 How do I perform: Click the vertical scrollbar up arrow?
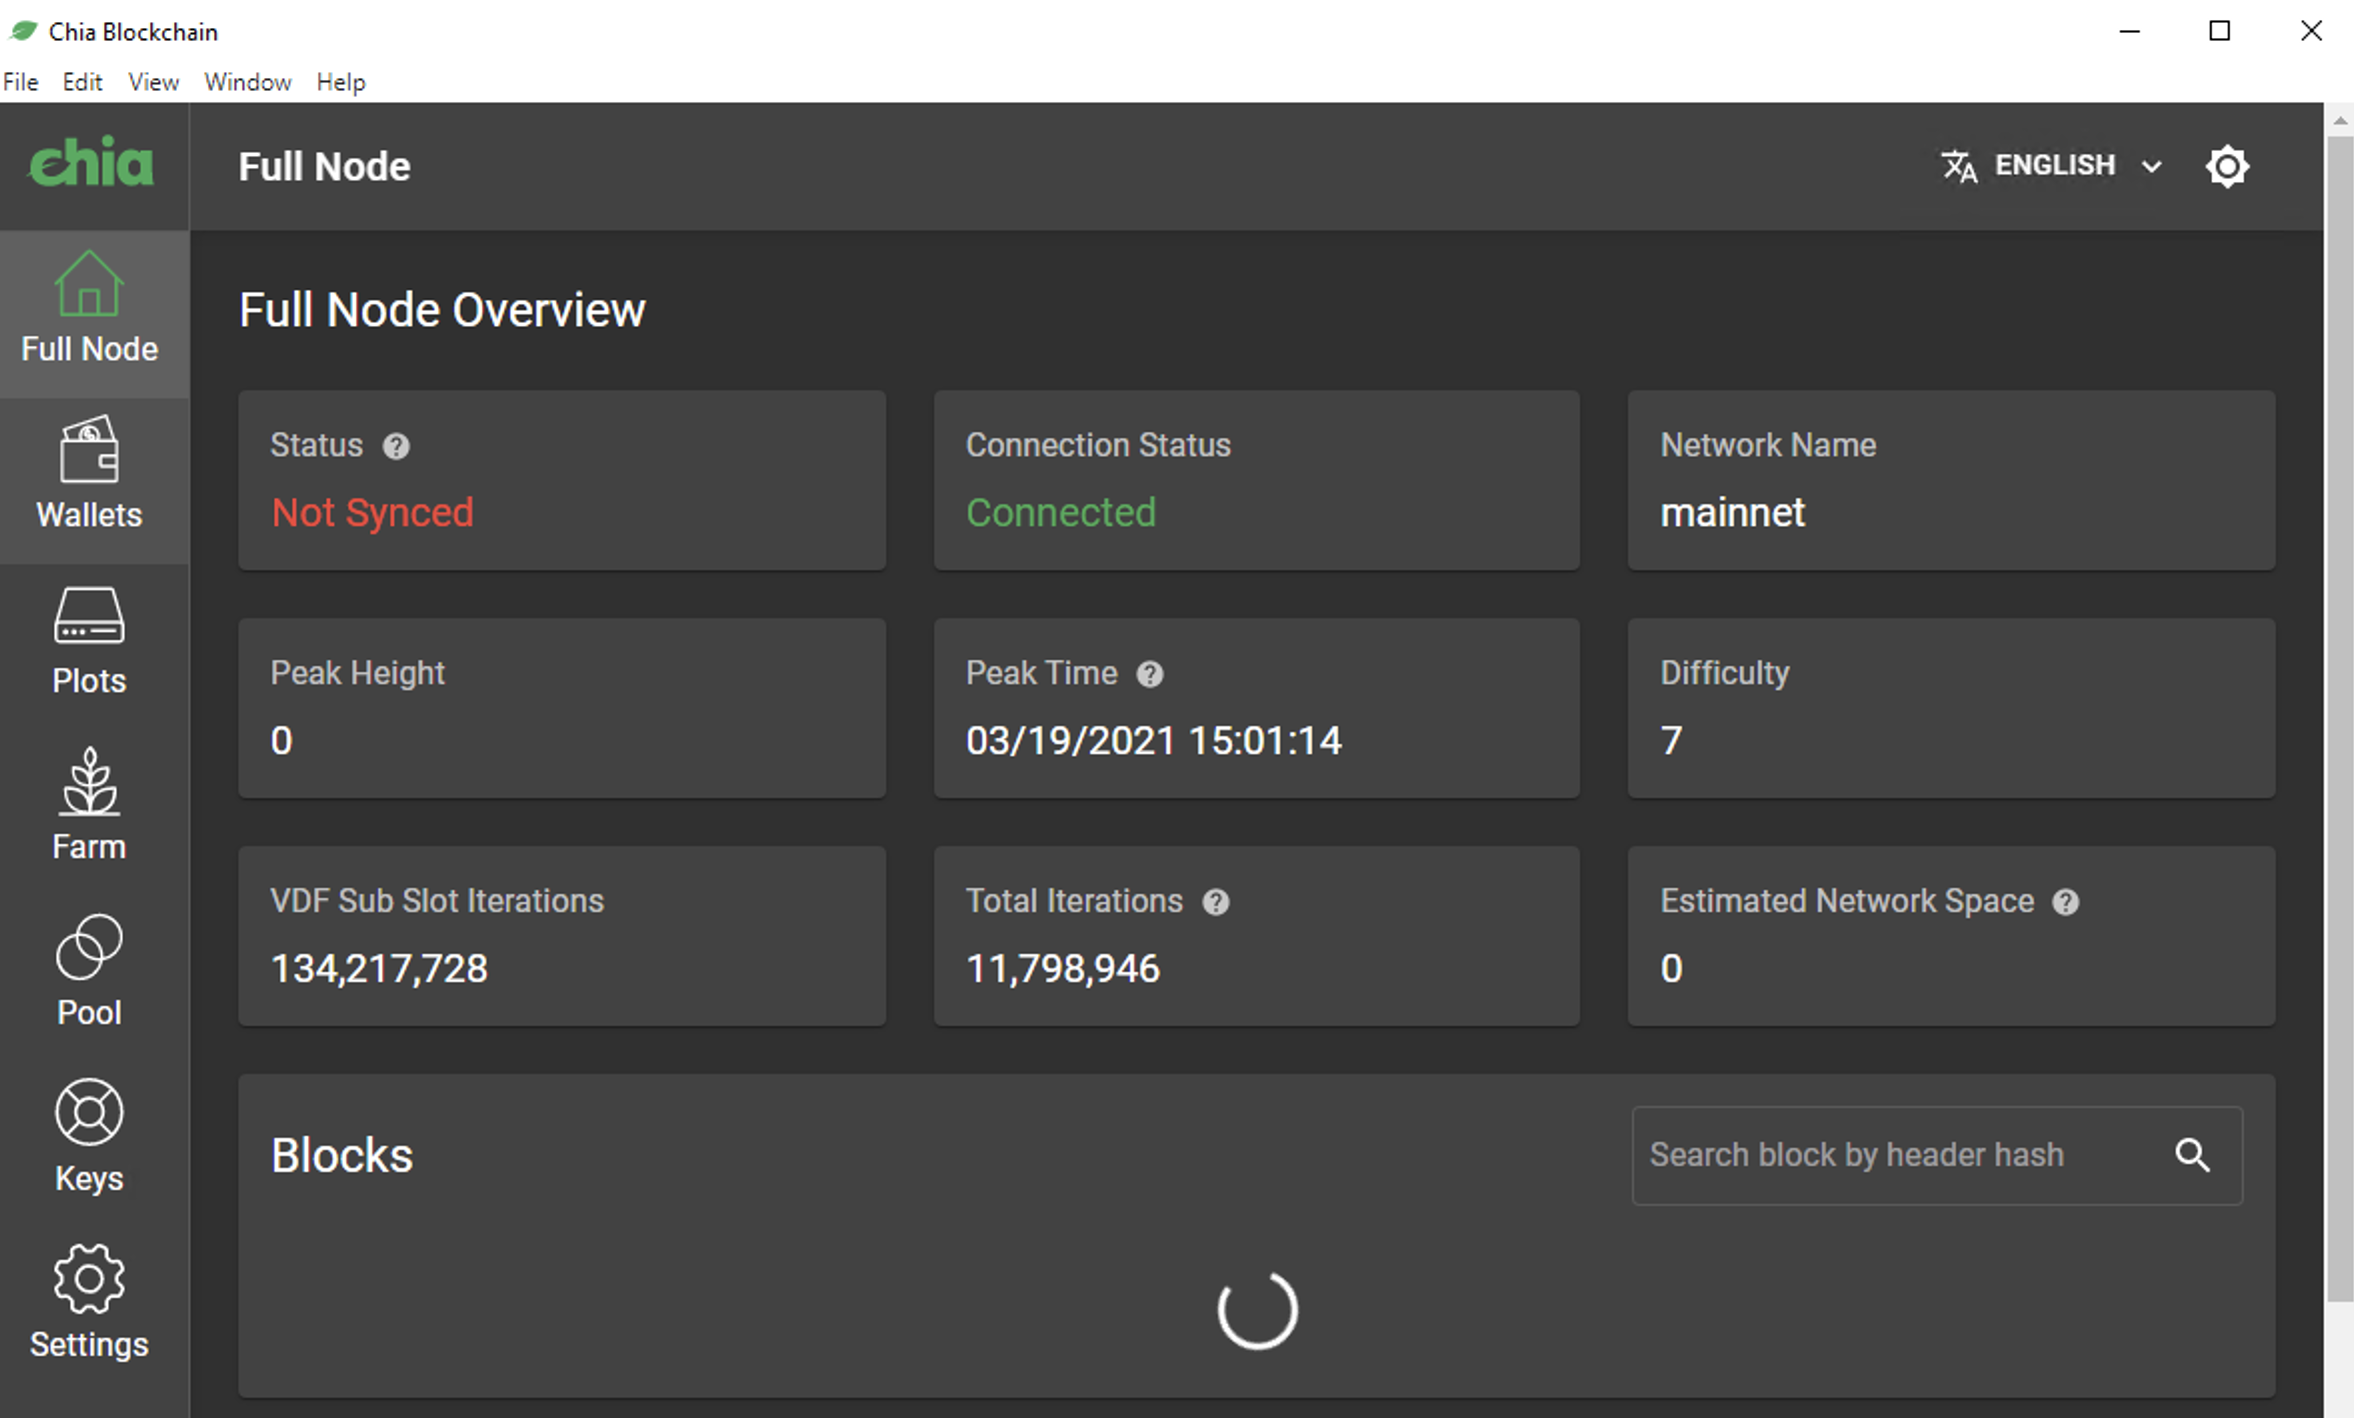(x=2339, y=120)
